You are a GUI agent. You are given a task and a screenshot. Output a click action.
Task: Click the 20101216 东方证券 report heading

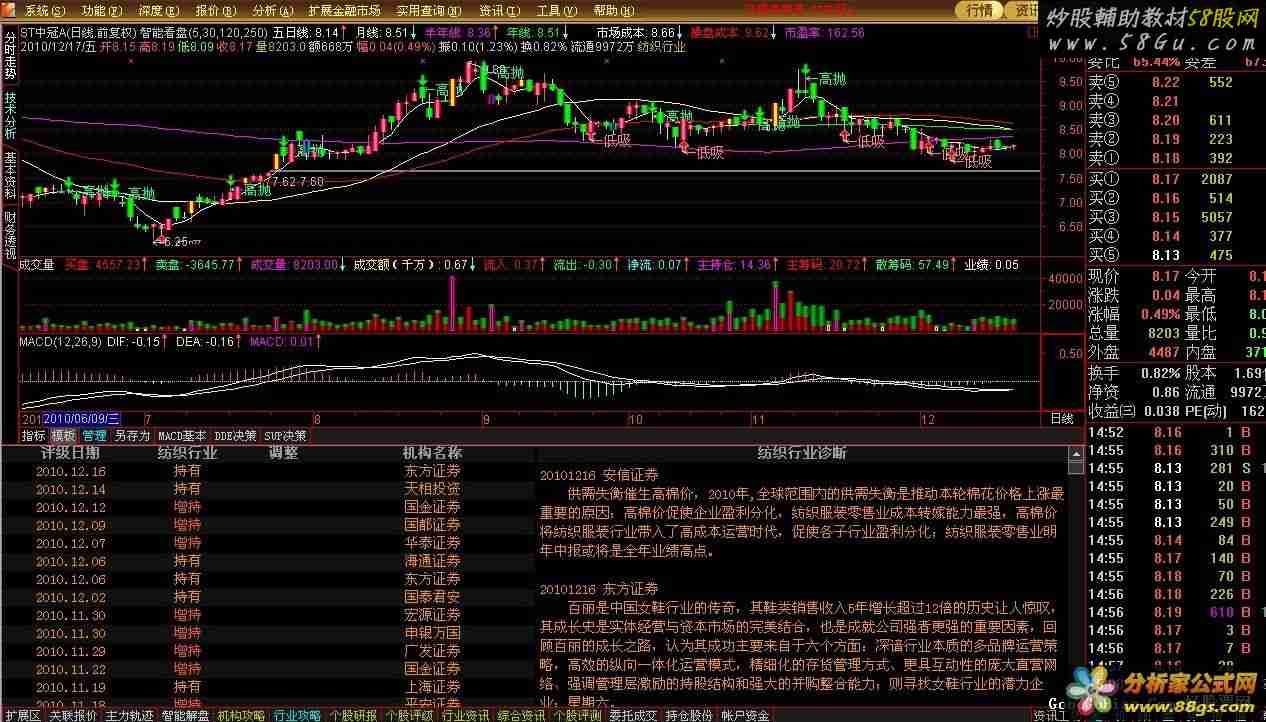click(599, 588)
